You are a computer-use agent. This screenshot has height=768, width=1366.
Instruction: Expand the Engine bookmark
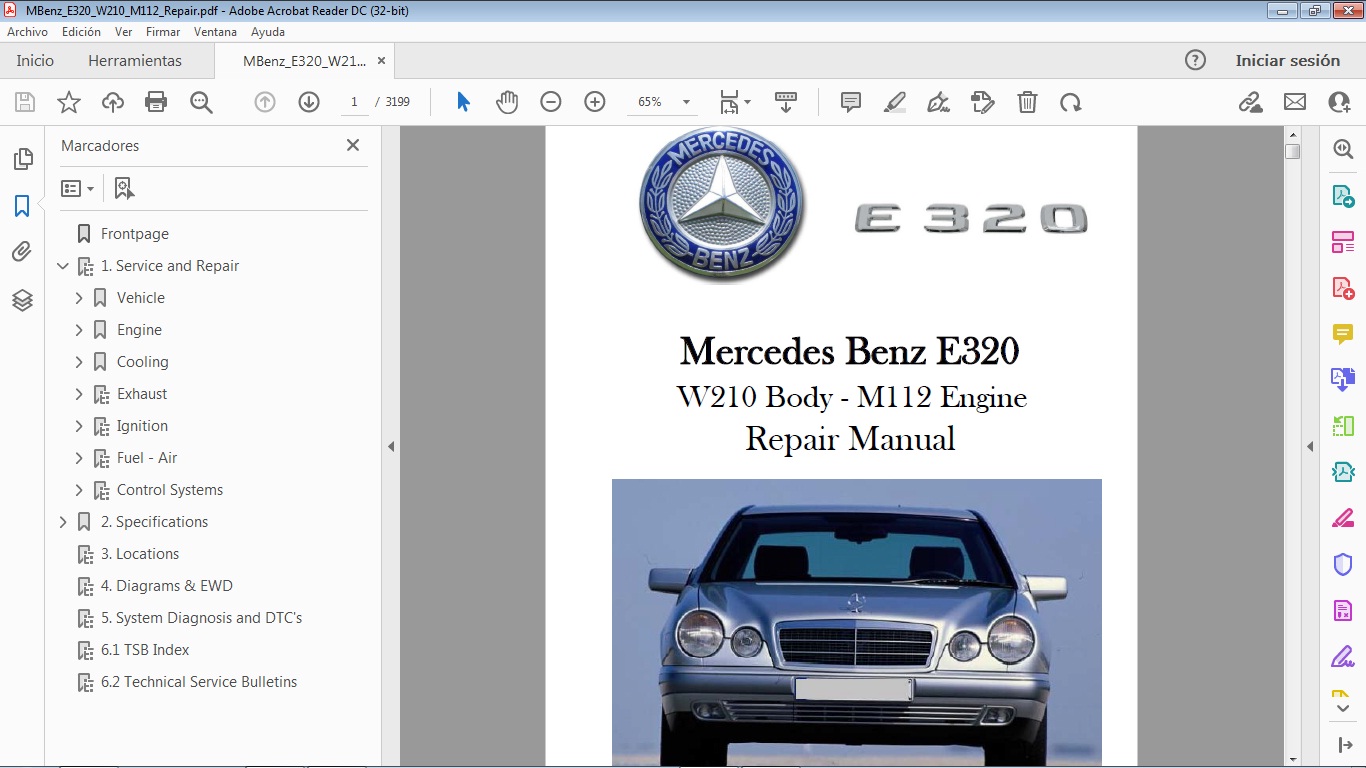click(80, 329)
